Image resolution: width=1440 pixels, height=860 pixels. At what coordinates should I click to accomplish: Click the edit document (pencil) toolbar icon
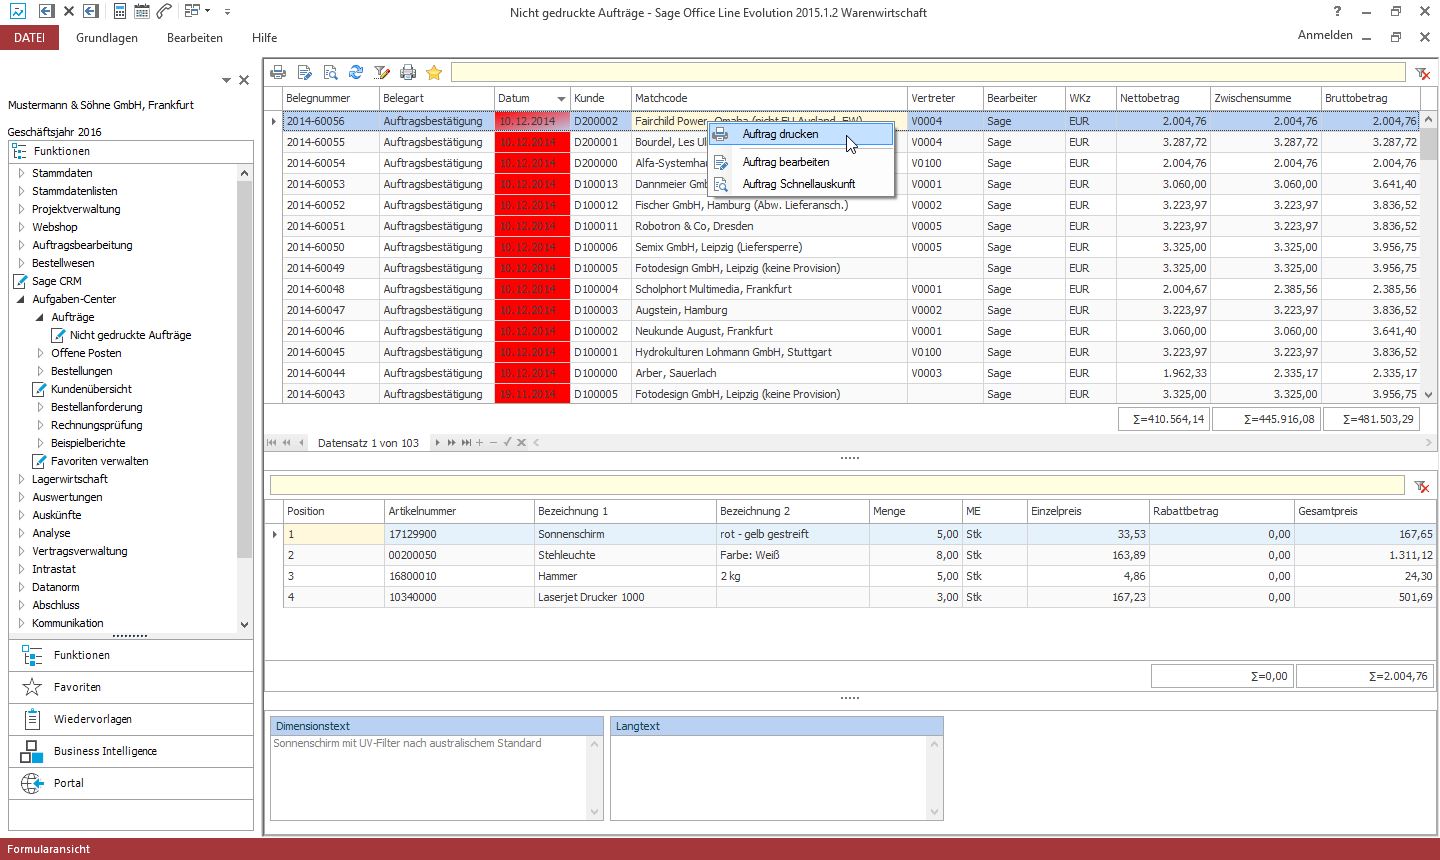(x=305, y=72)
